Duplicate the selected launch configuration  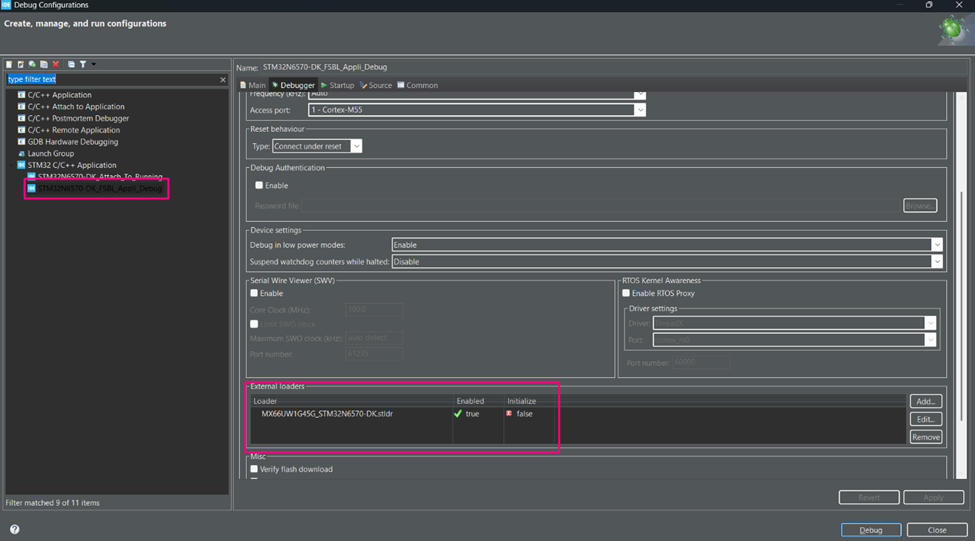point(44,64)
